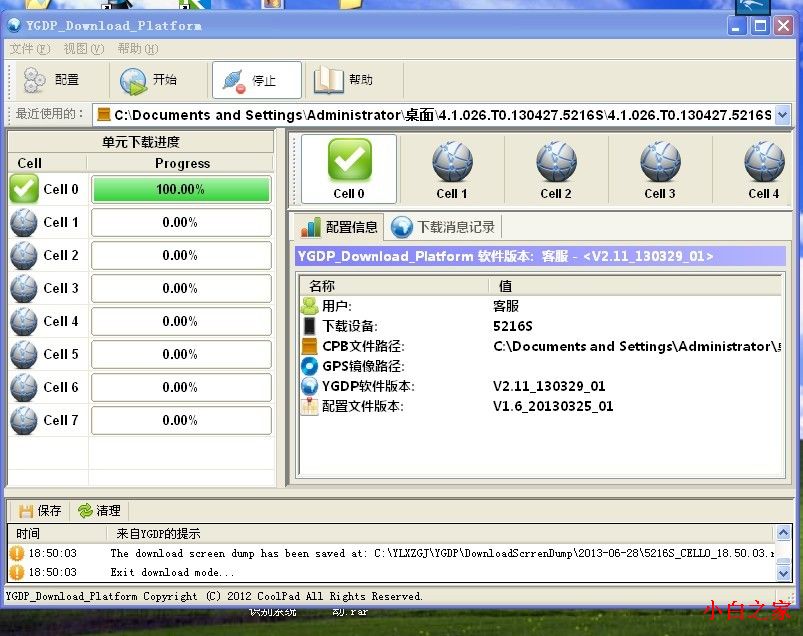
Task: Expand the recently used path dropdown
Action: pos(783,115)
